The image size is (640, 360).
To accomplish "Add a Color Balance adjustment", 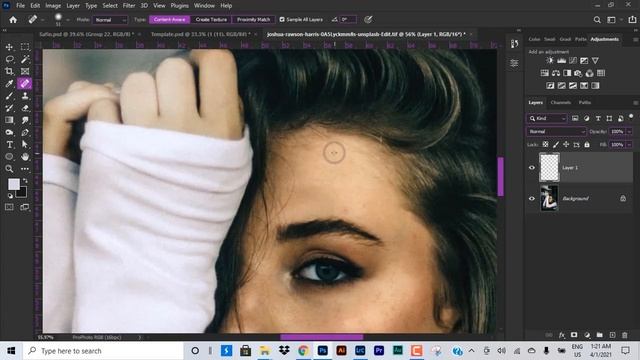I will tap(556, 73).
